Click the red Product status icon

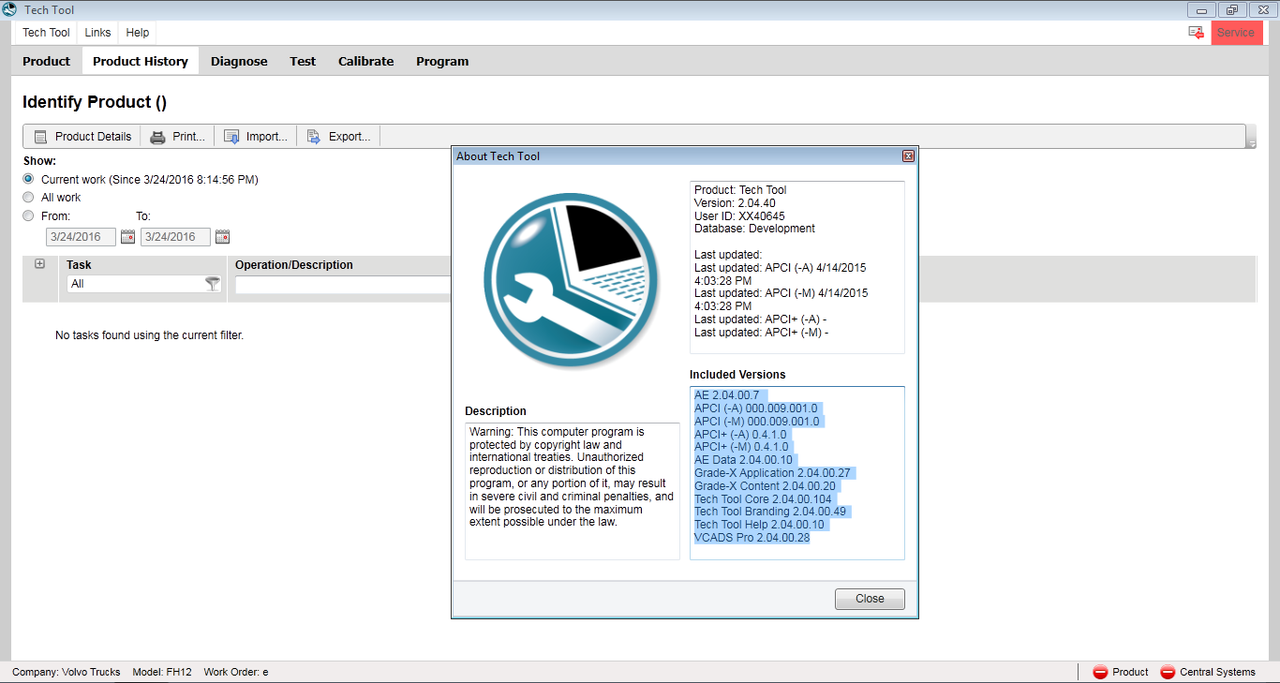(x=1100, y=672)
